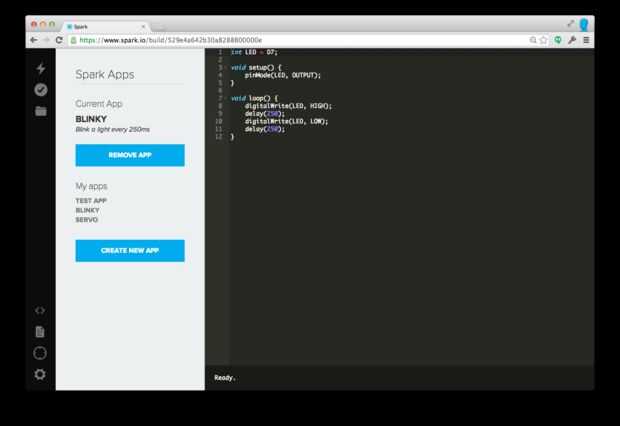Click the 'void setup() {' code line
This screenshot has height=426, width=620.
pos(256,68)
